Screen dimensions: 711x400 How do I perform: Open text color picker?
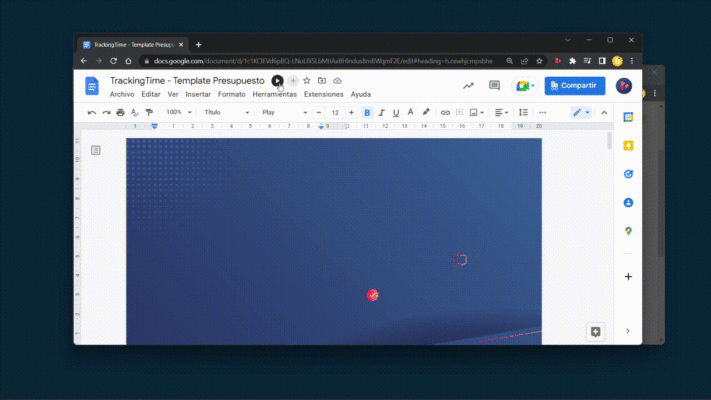point(410,112)
